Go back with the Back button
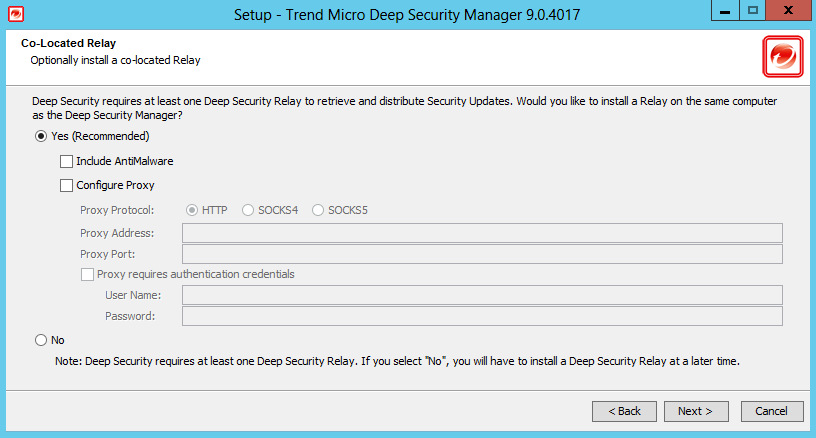This screenshot has height=438, width=816. pyautogui.click(x=625, y=411)
